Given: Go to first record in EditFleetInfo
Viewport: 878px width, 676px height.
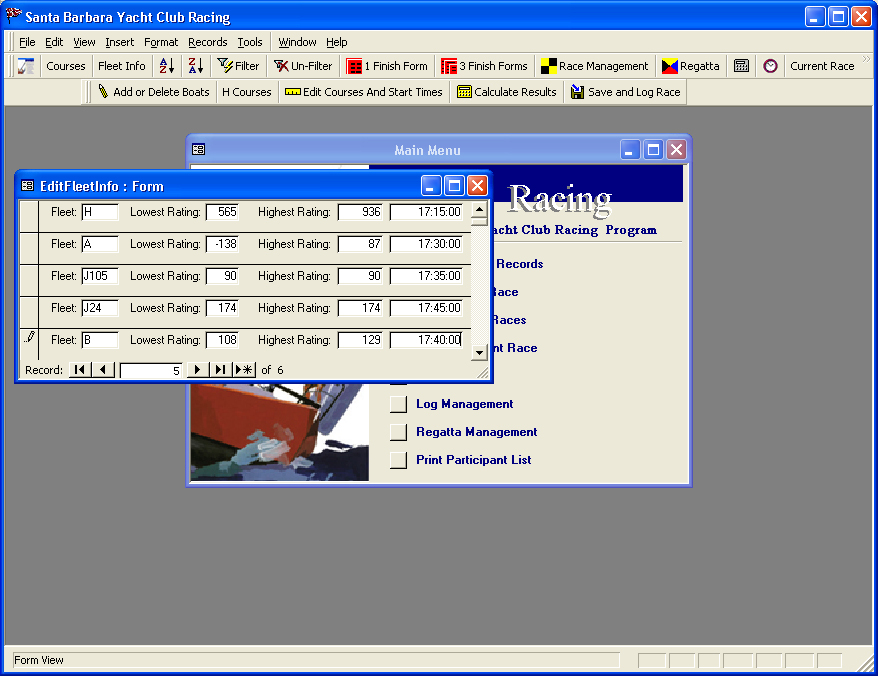Looking at the screenshot, I should [80, 370].
